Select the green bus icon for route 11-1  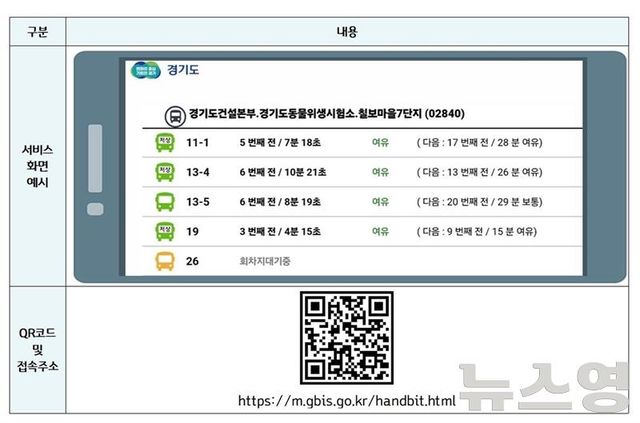coord(163,143)
